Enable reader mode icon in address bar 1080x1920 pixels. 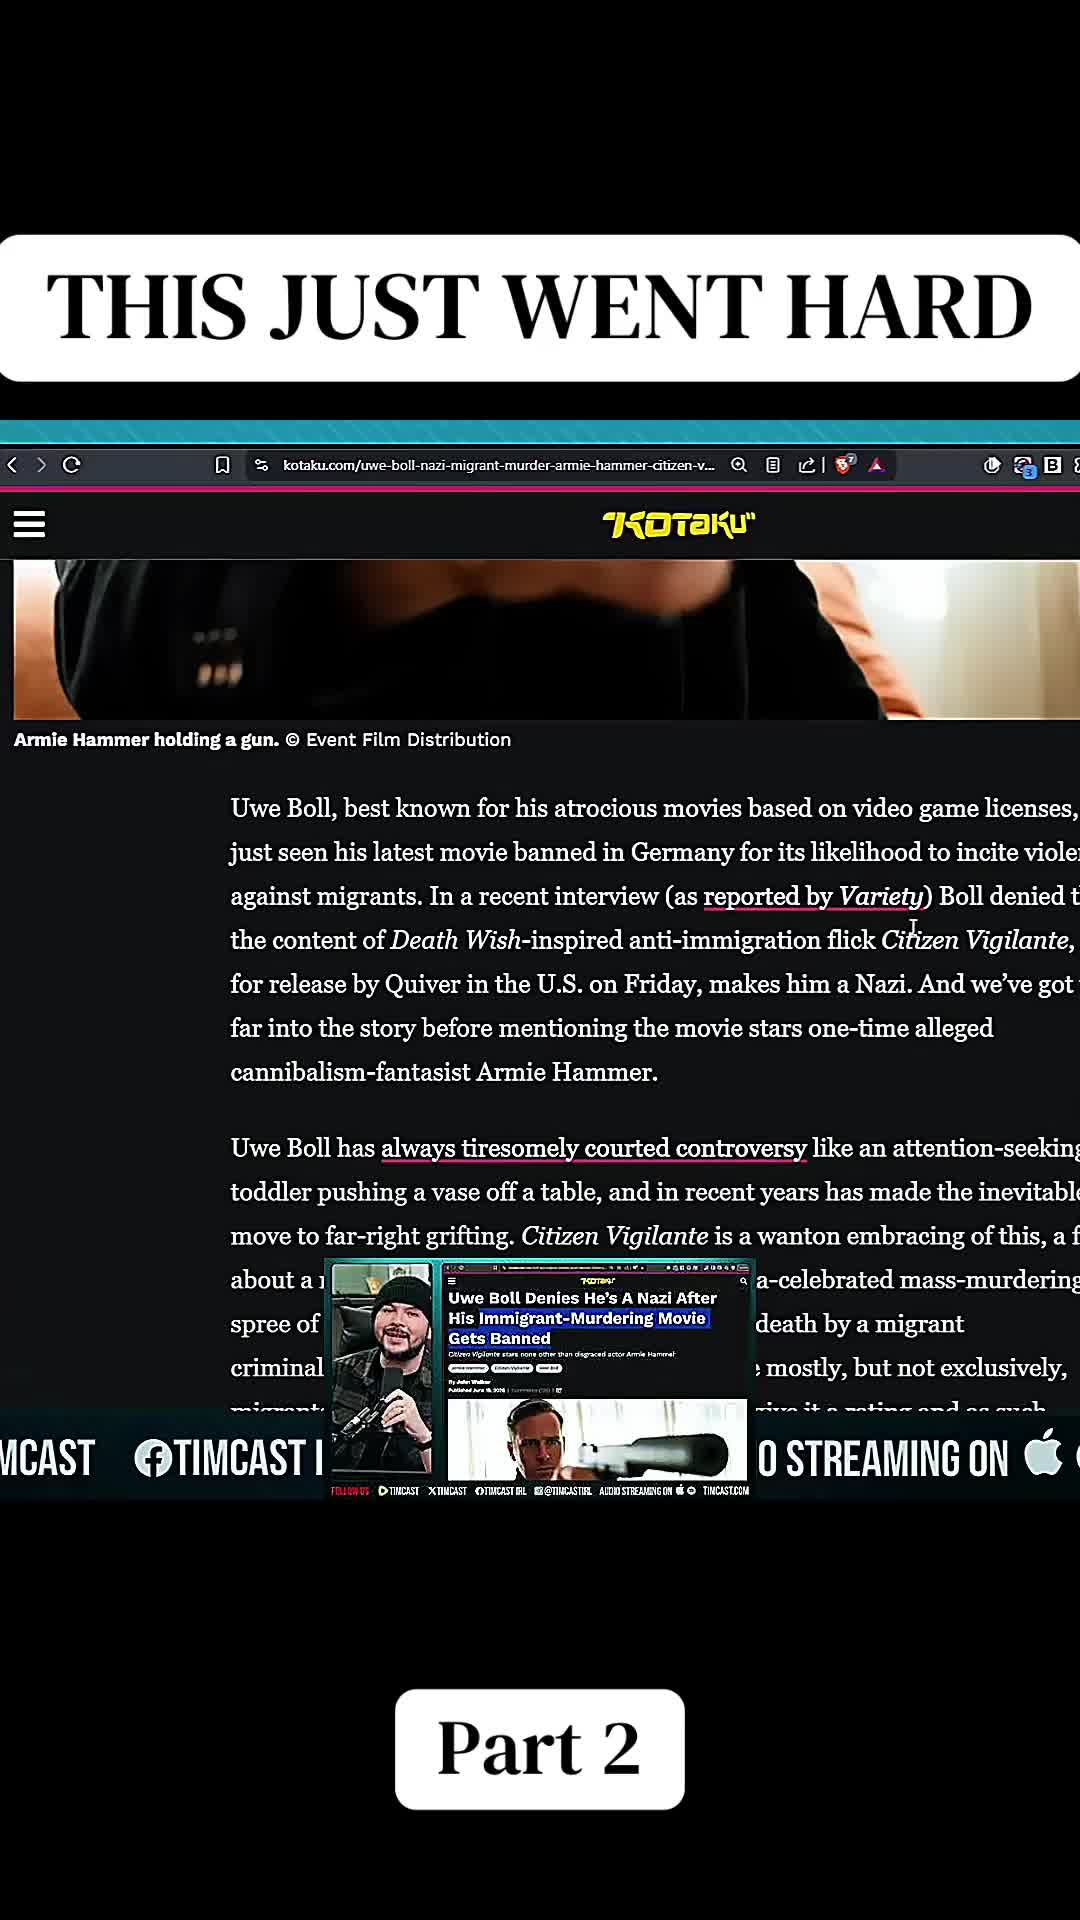point(773,465)
